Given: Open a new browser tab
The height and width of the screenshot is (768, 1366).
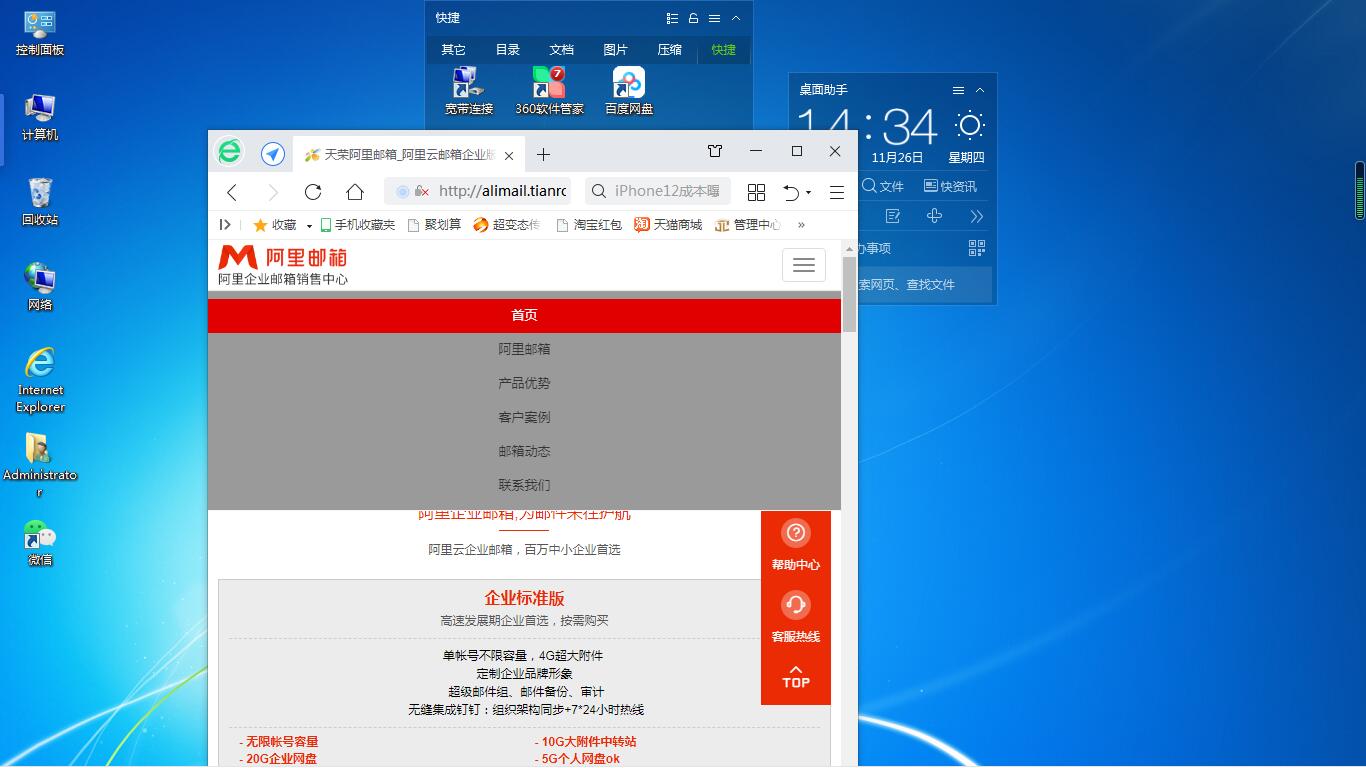Looking at the screenshot, I should click(543, 154).
